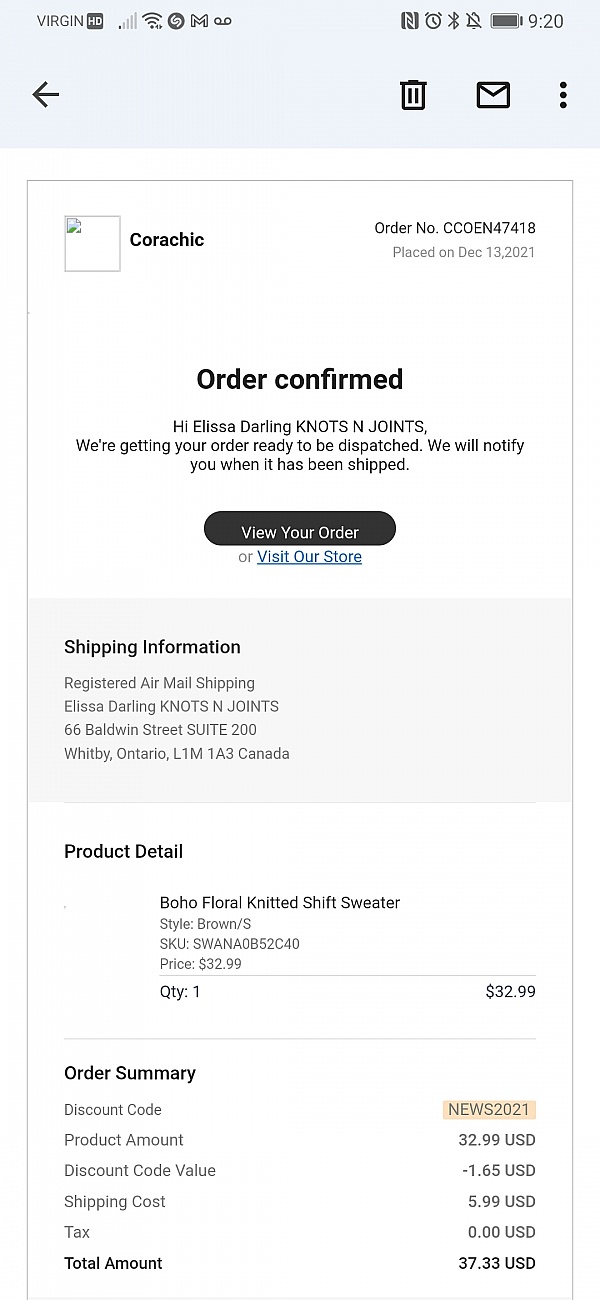600x1300 pixels.
Task: Select the Boho Floral Knitted Shift Sweater title
Action: (280, 902)
